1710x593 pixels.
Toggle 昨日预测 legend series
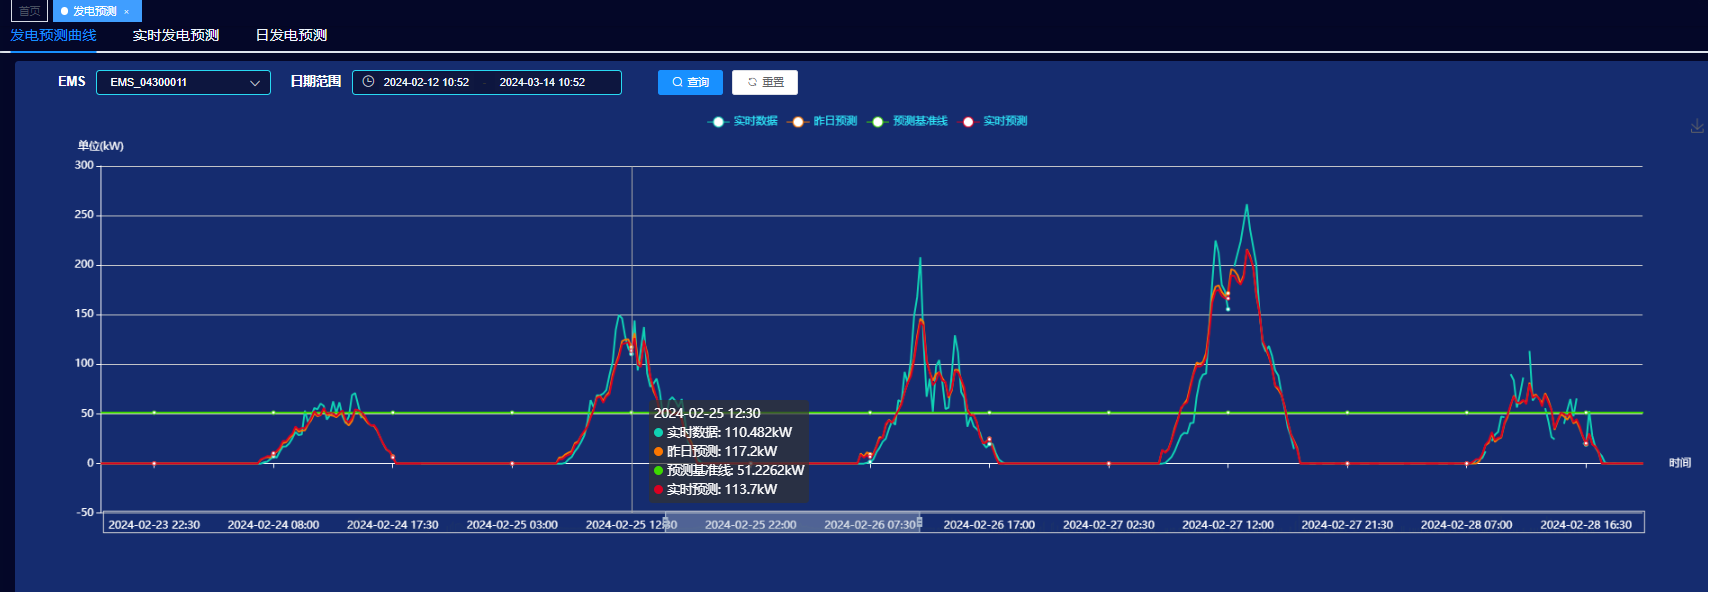[823, 121]
